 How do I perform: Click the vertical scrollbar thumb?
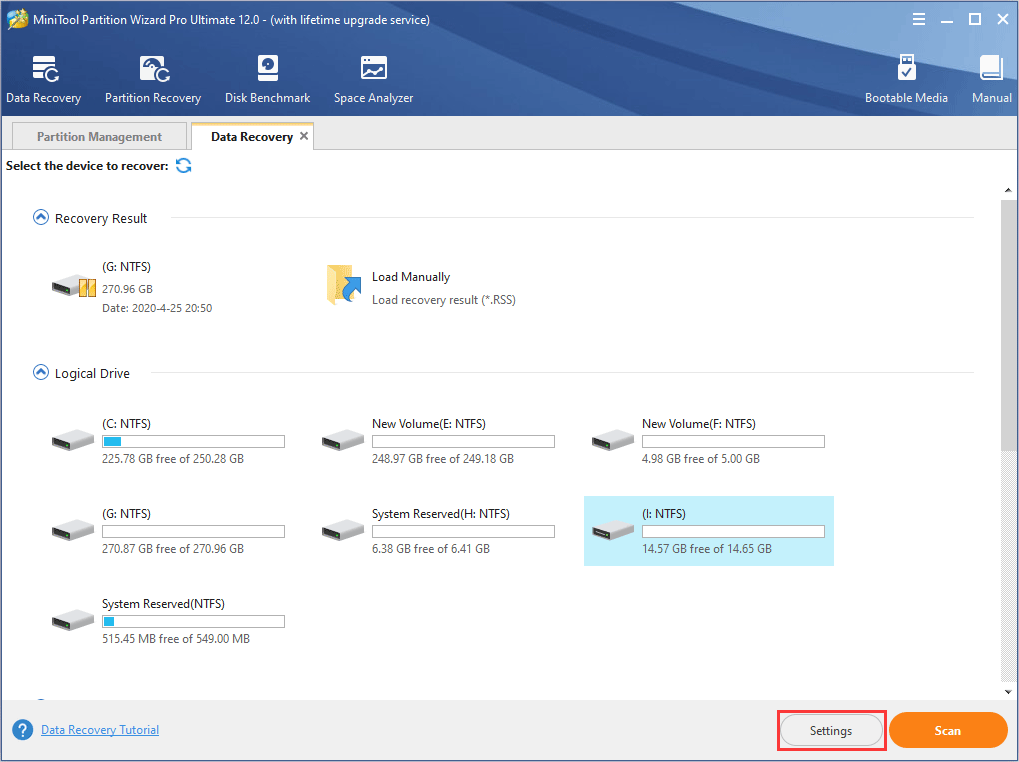(1008, 325)
